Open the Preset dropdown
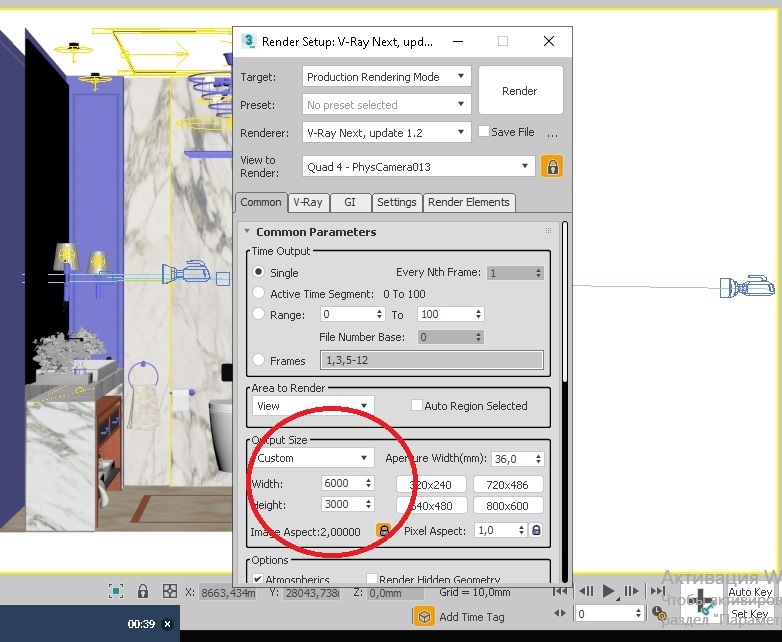782x642 pixels. 387,105
